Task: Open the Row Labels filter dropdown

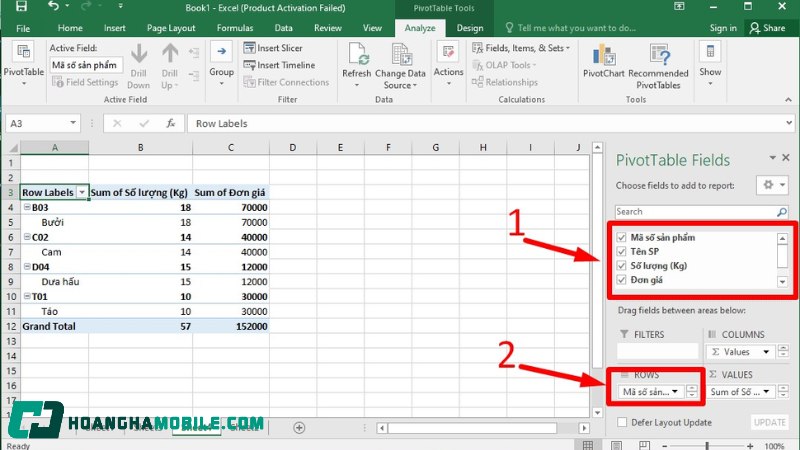Action: click(82, 192)
